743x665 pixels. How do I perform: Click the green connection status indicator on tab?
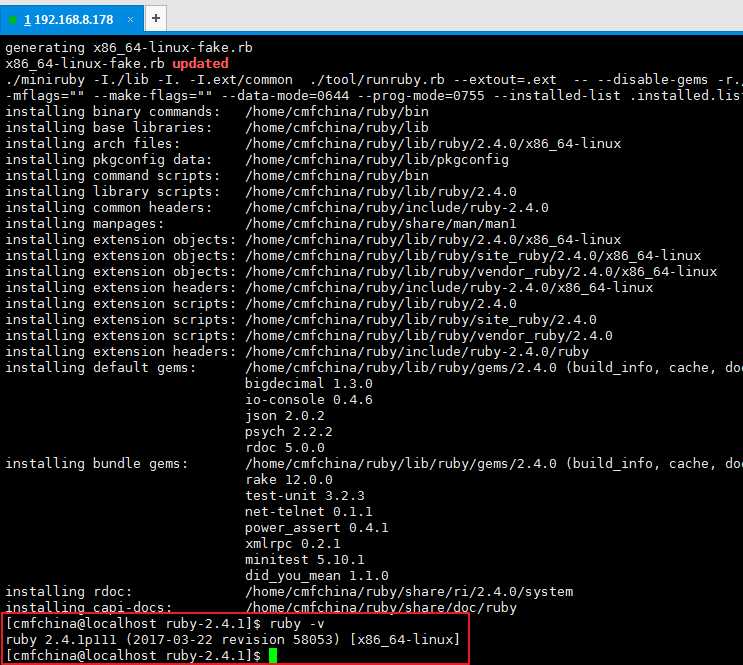pos(13,20)
